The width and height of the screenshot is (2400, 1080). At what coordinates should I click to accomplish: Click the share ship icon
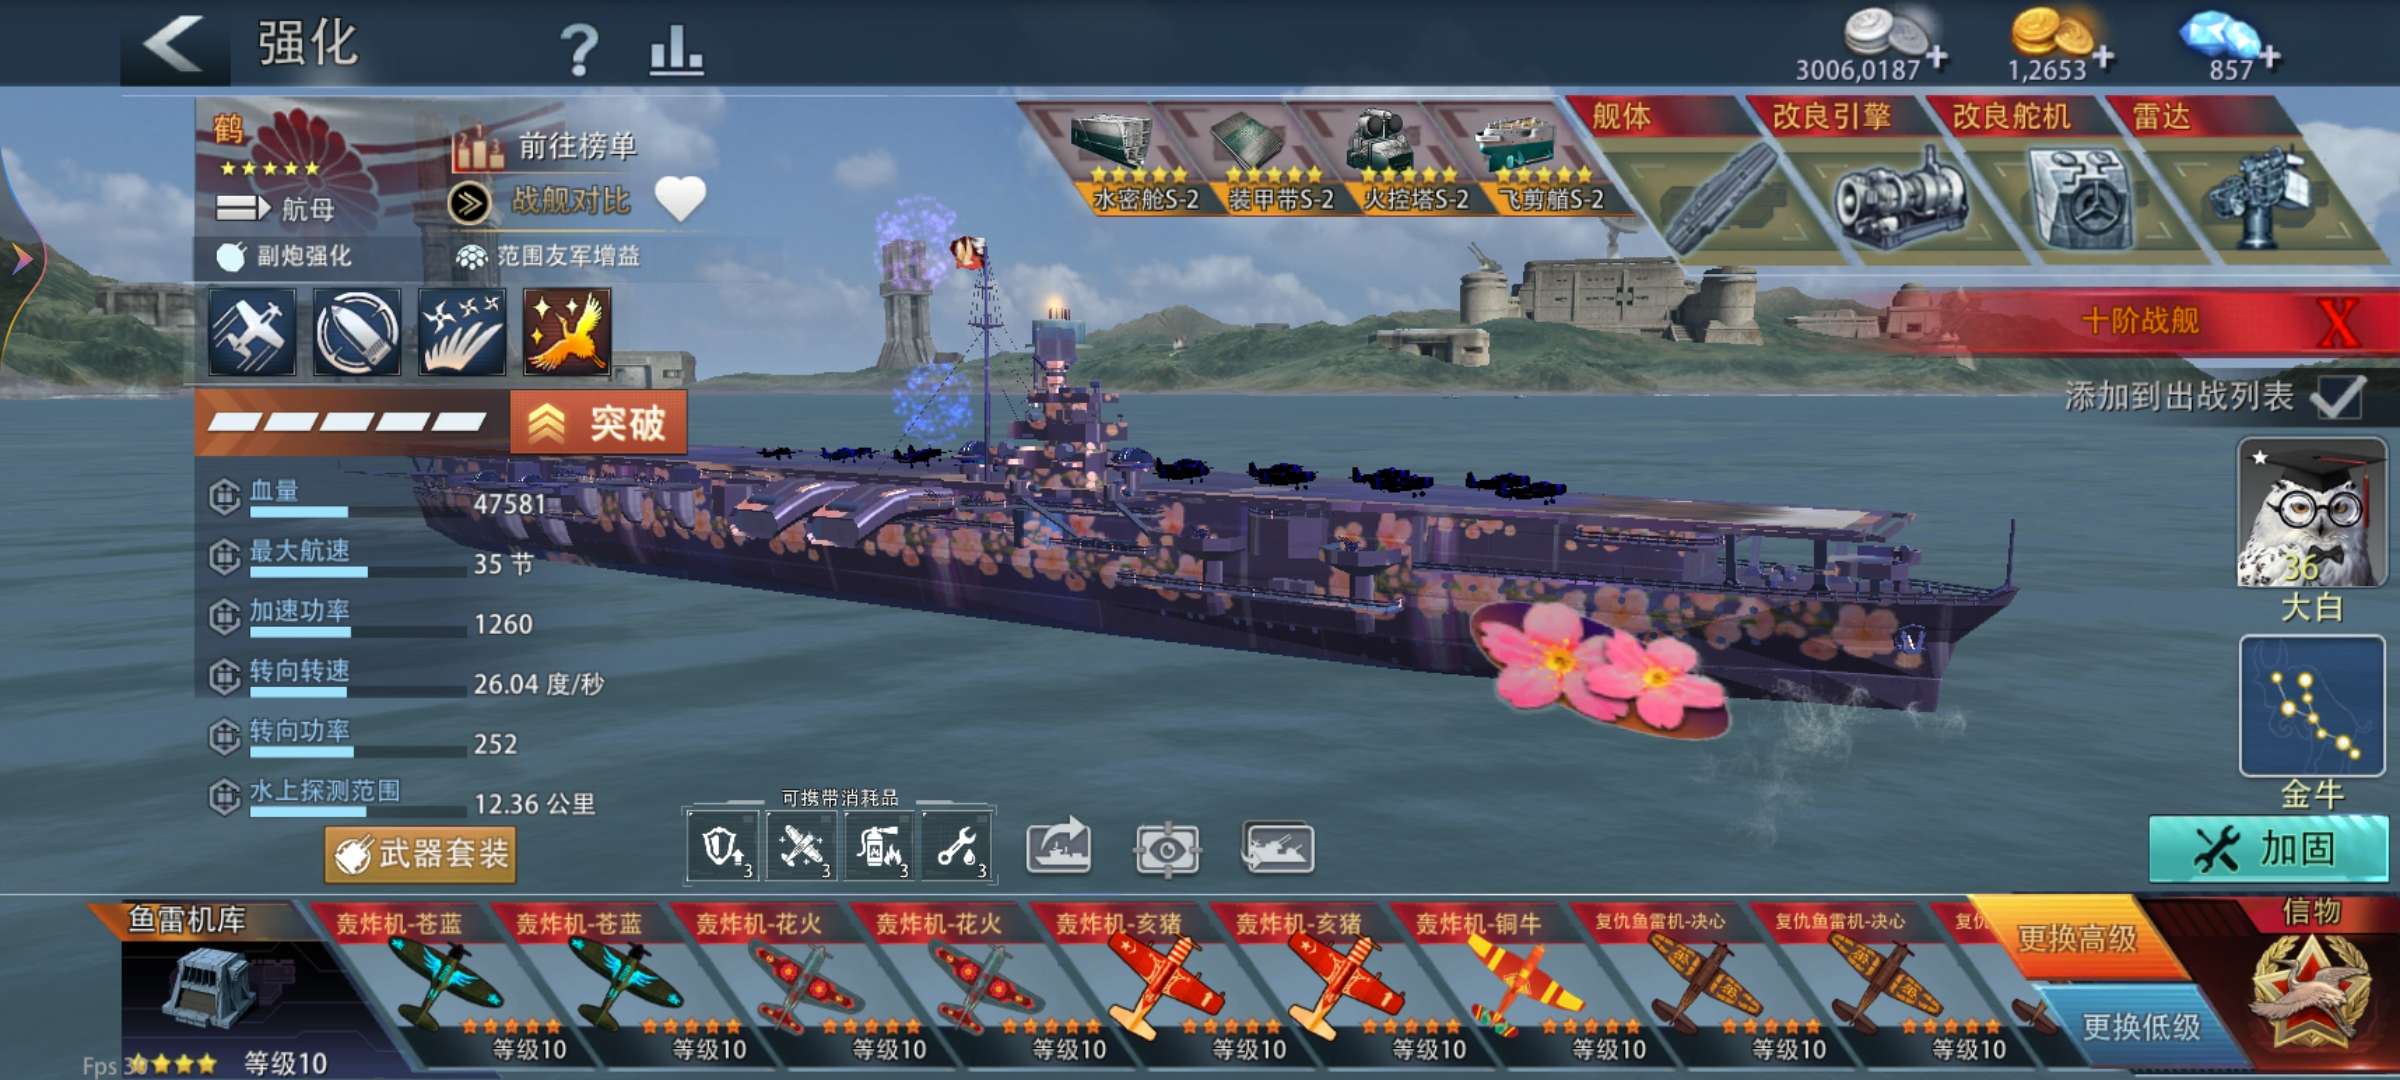tap(1060, 847)
